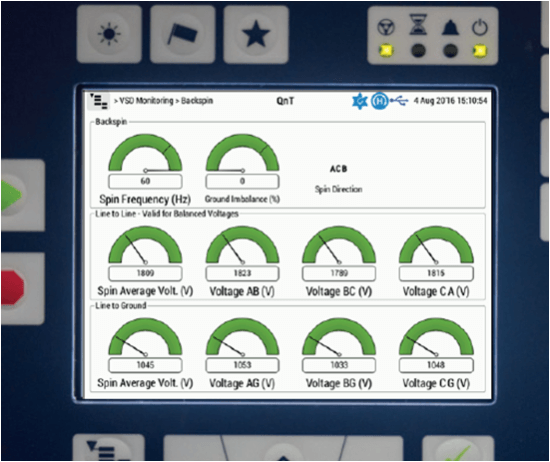Tap the brightness sun button

click(x=109, y=34)
